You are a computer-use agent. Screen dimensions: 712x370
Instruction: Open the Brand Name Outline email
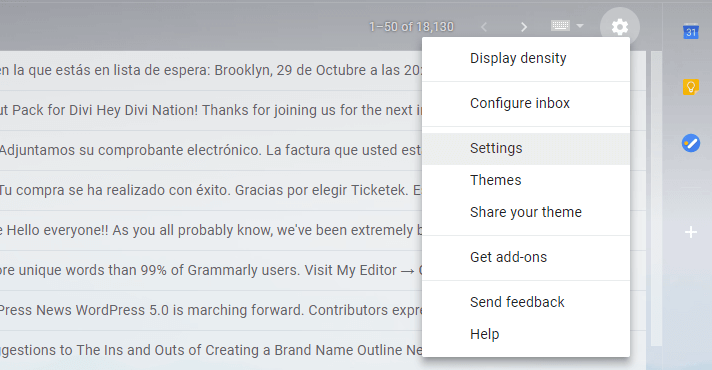point(211,350)
